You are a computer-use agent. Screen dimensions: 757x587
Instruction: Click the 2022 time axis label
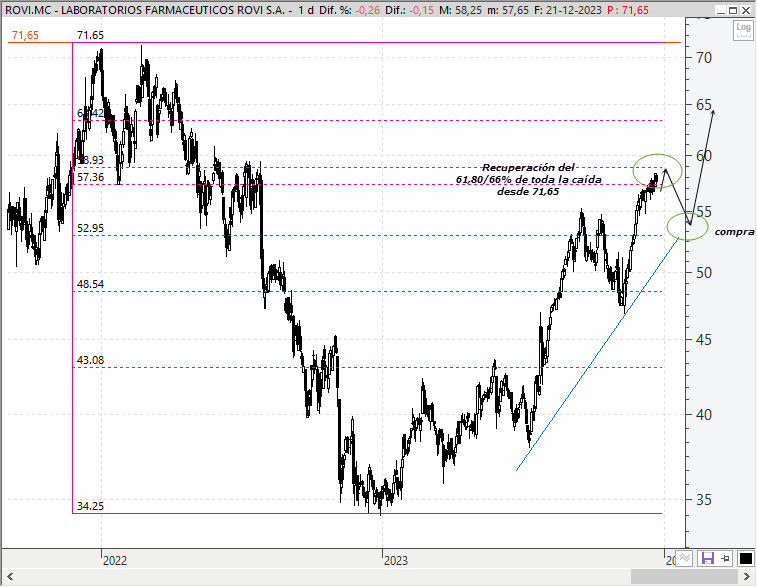(x=115, y=560)
